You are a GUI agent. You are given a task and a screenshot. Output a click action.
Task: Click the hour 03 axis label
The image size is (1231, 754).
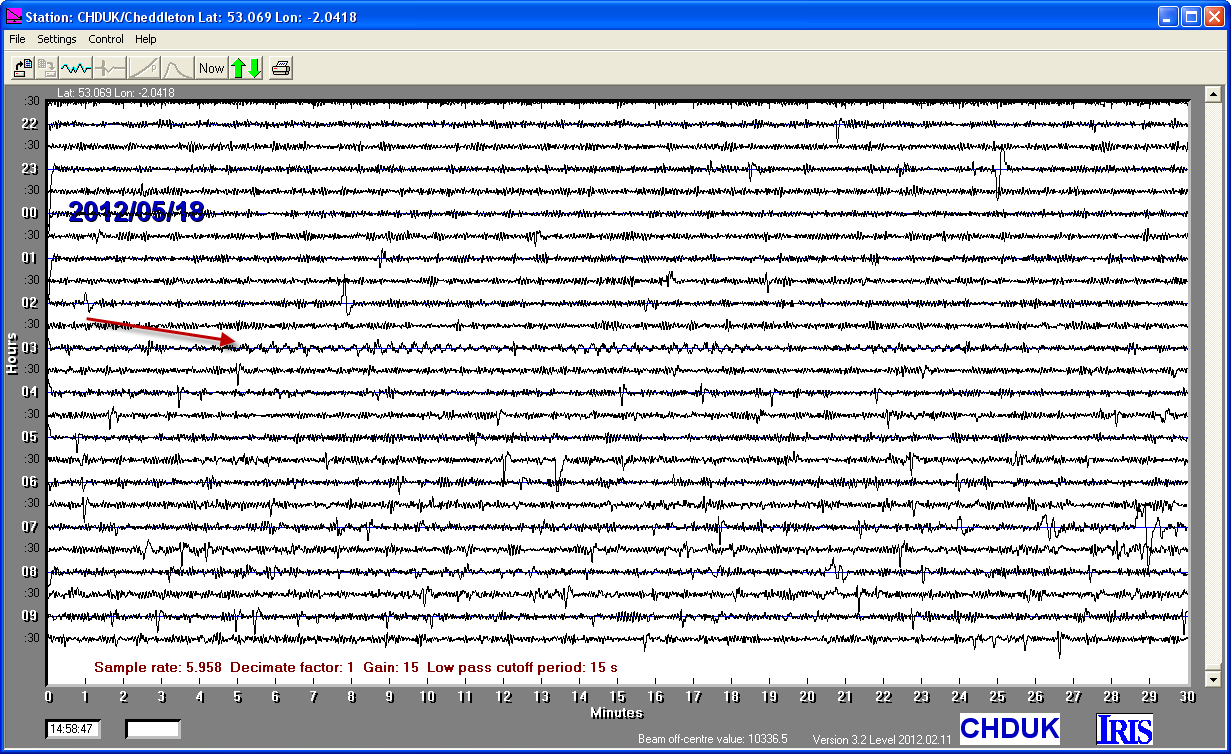(x=29, y=348)
